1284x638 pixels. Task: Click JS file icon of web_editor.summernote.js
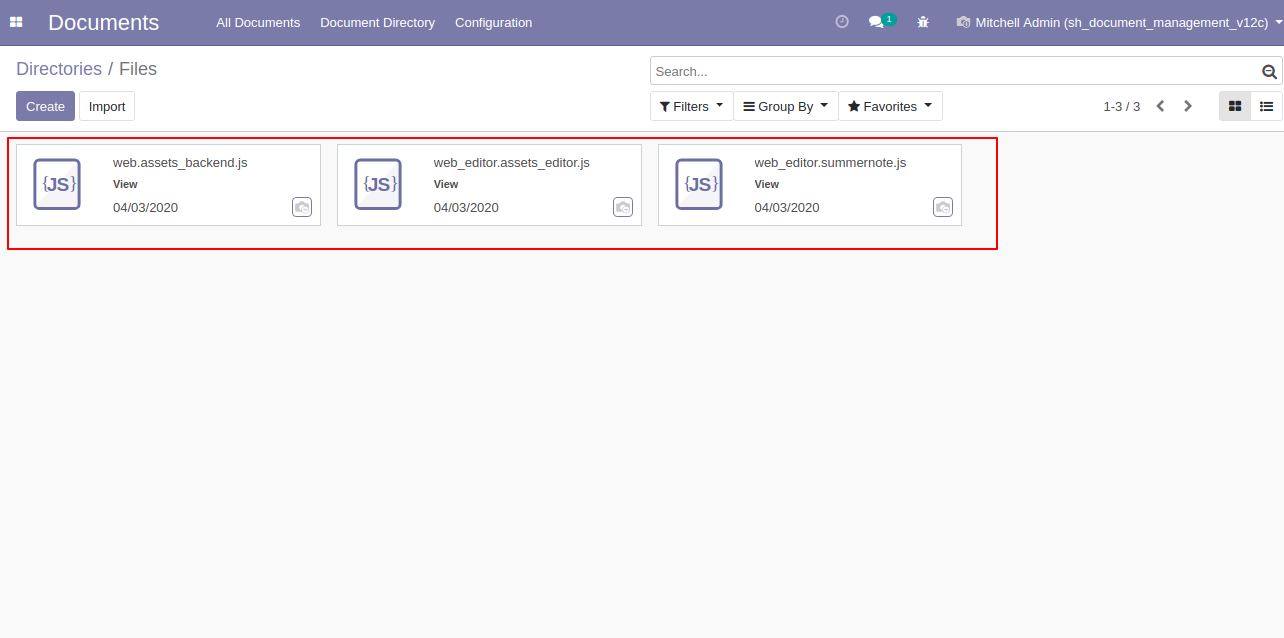coord(699,184)
